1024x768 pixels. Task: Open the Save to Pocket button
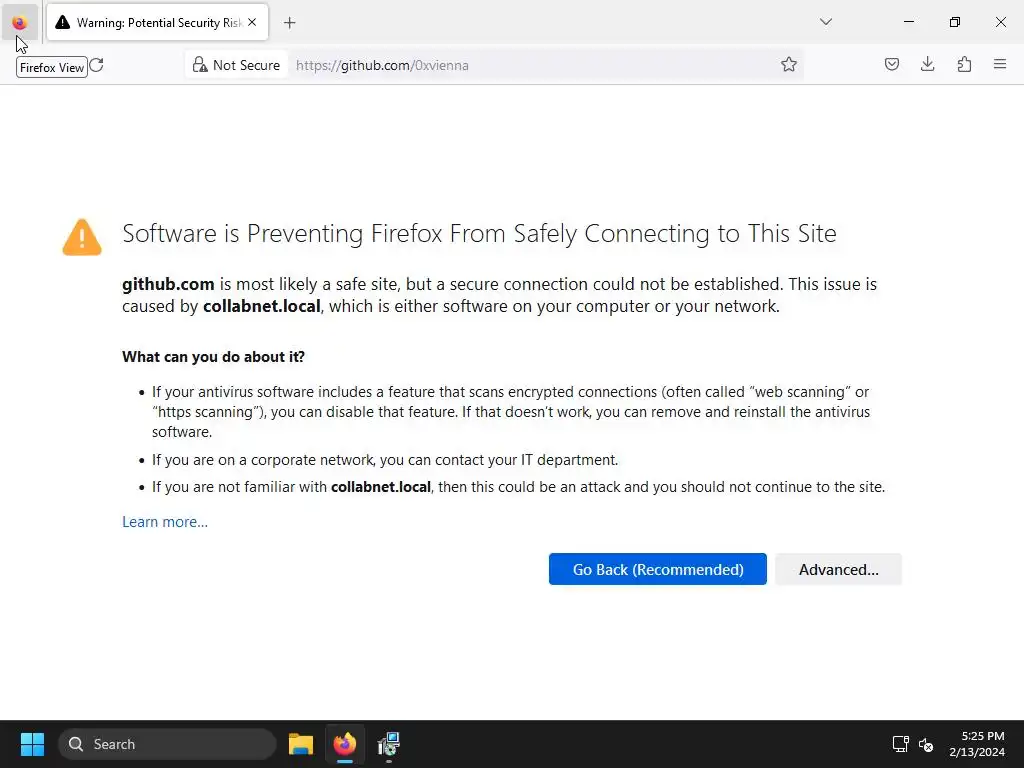click(x=892, y=65)
